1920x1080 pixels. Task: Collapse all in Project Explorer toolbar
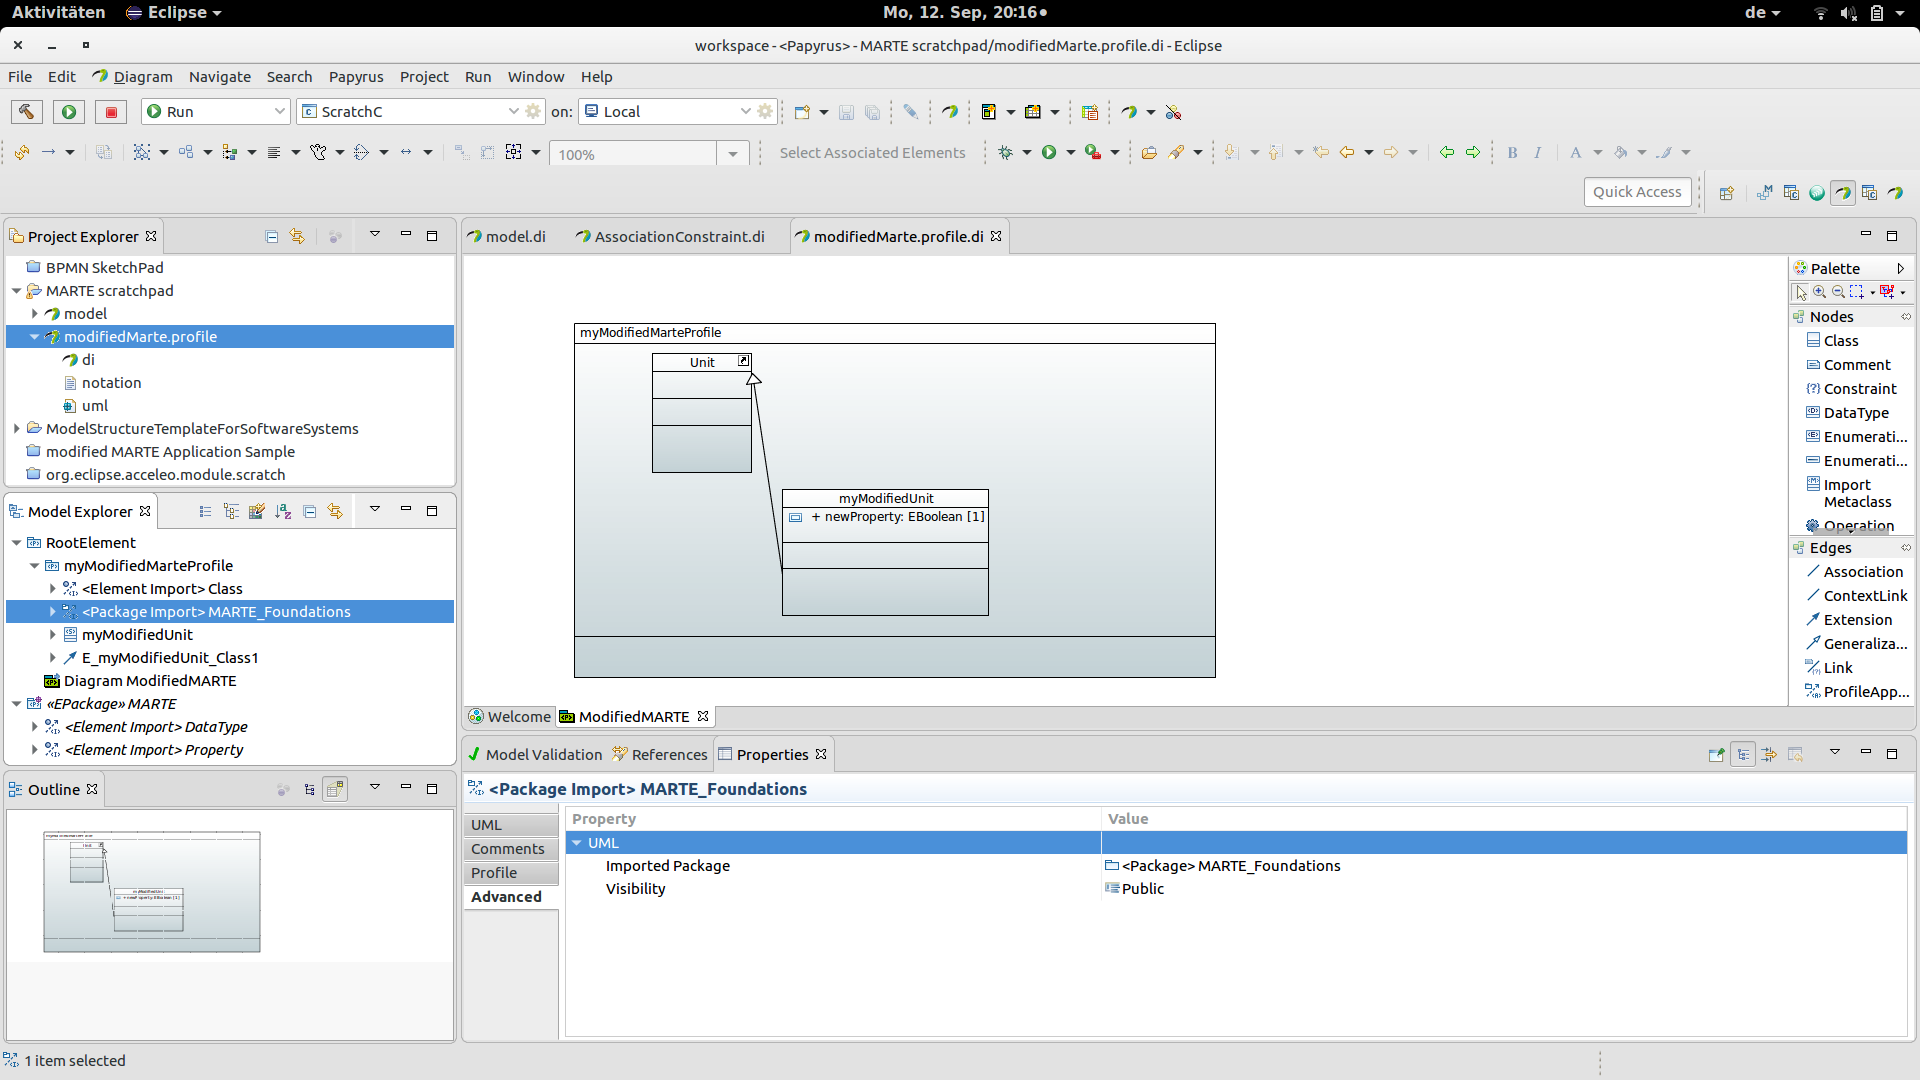[272, 237]
